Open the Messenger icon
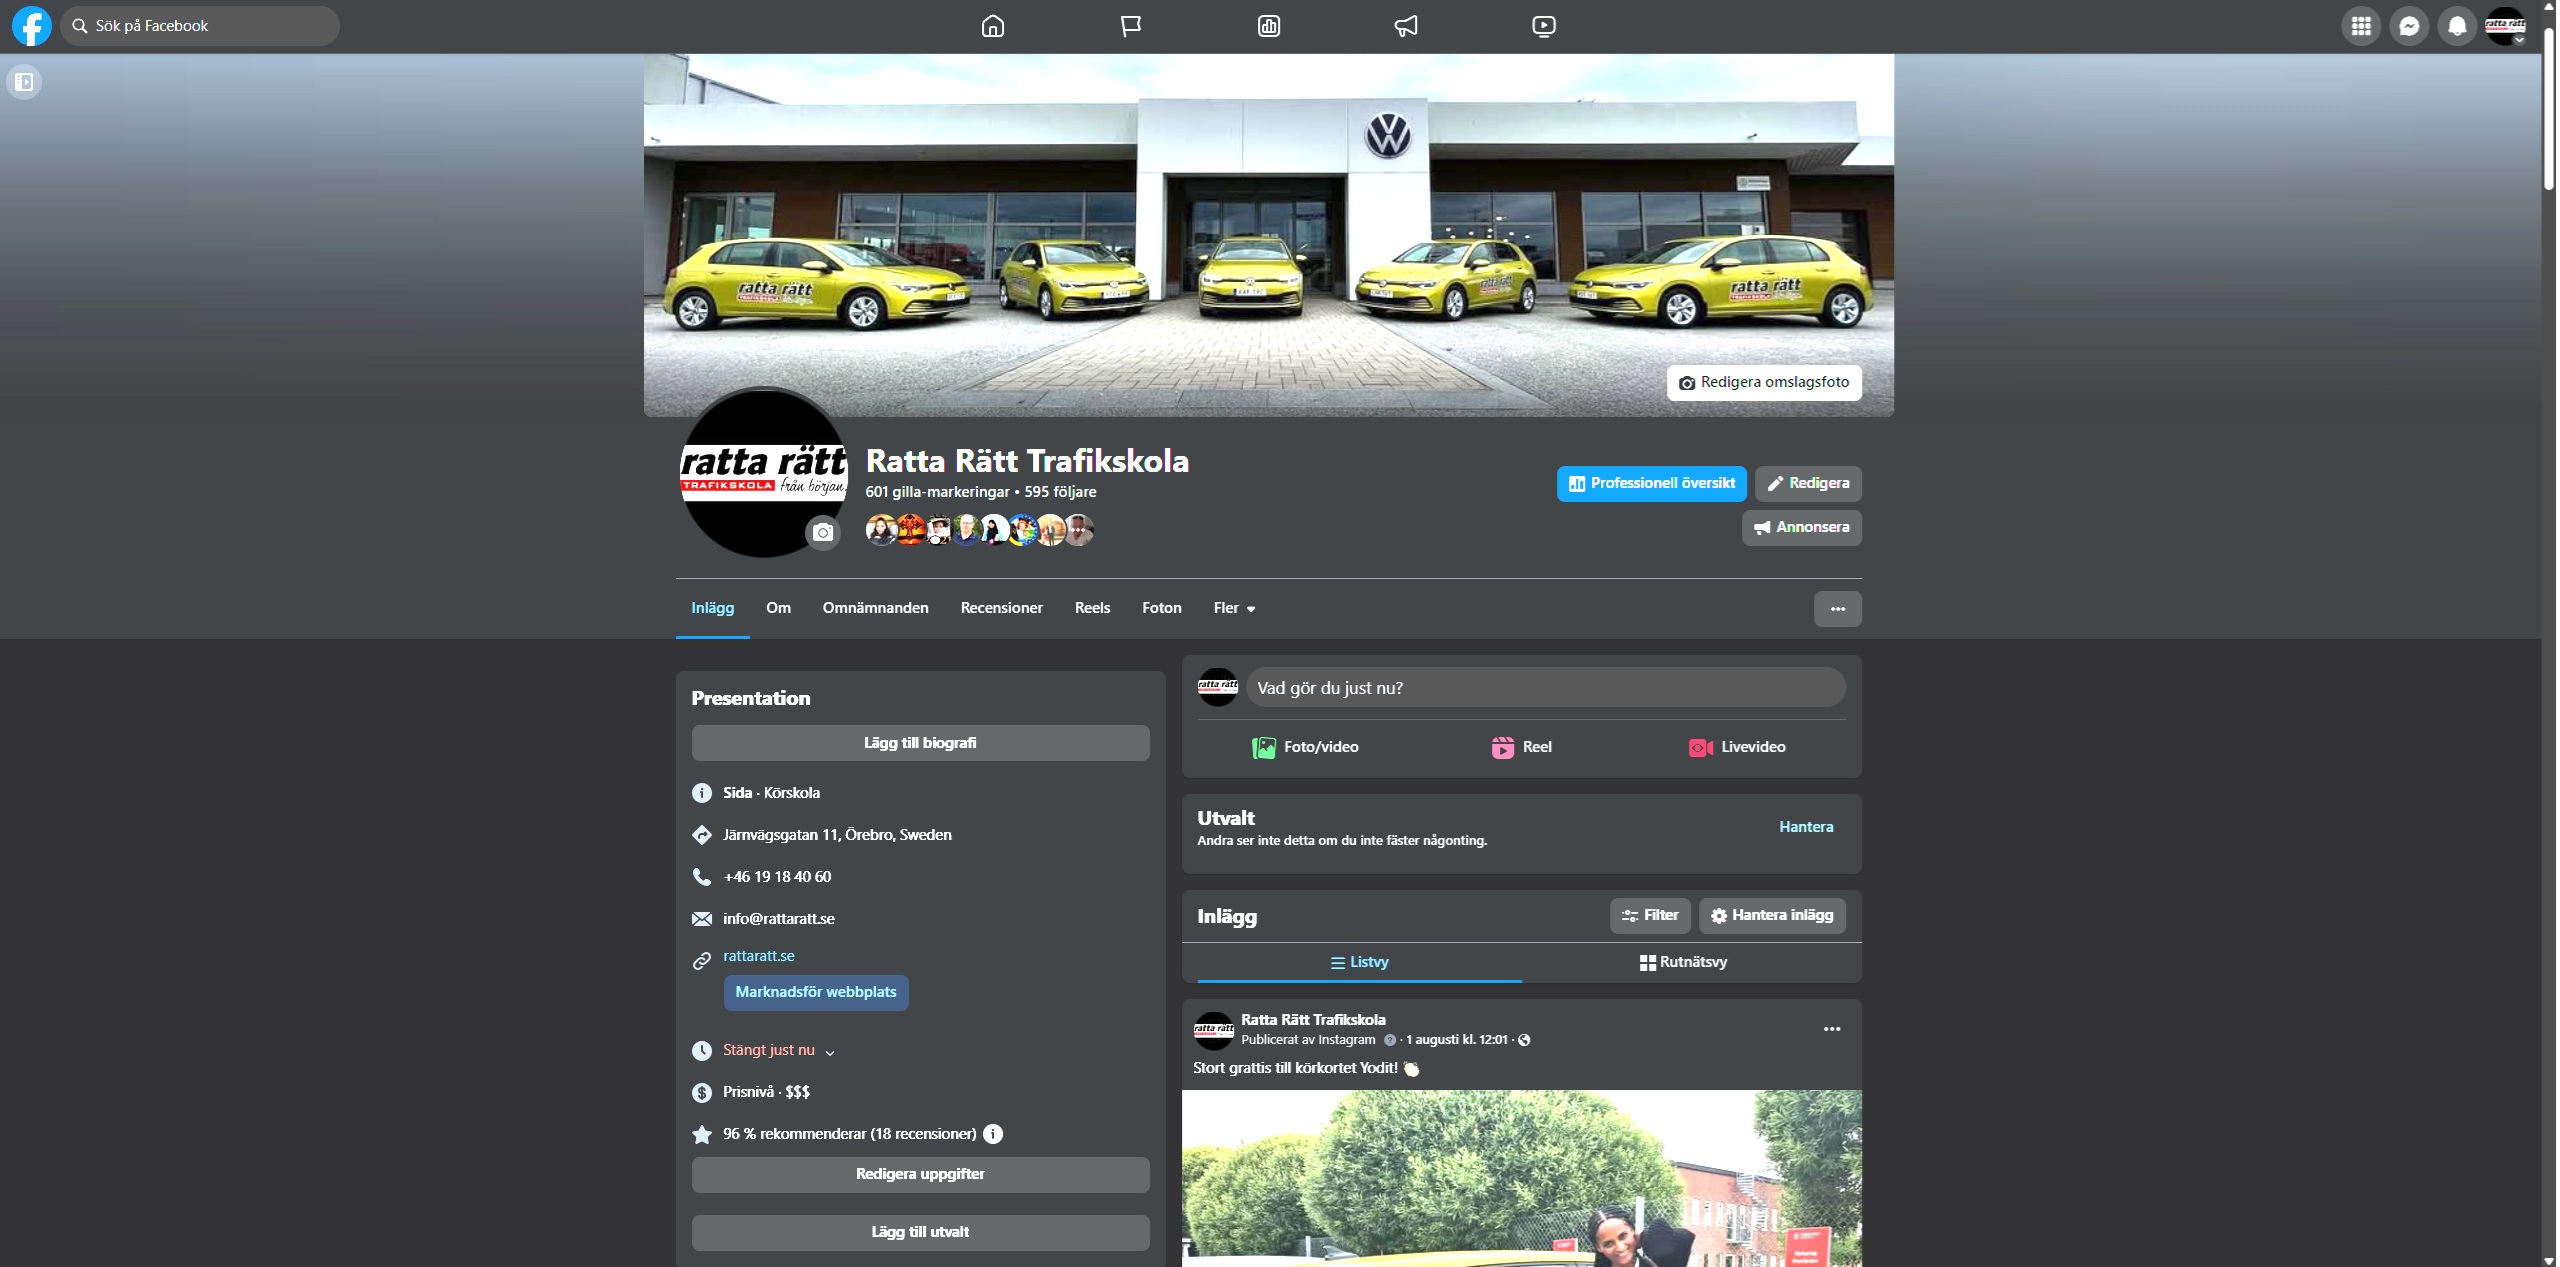2560x1267 pixels. [x=2409, y=26]
